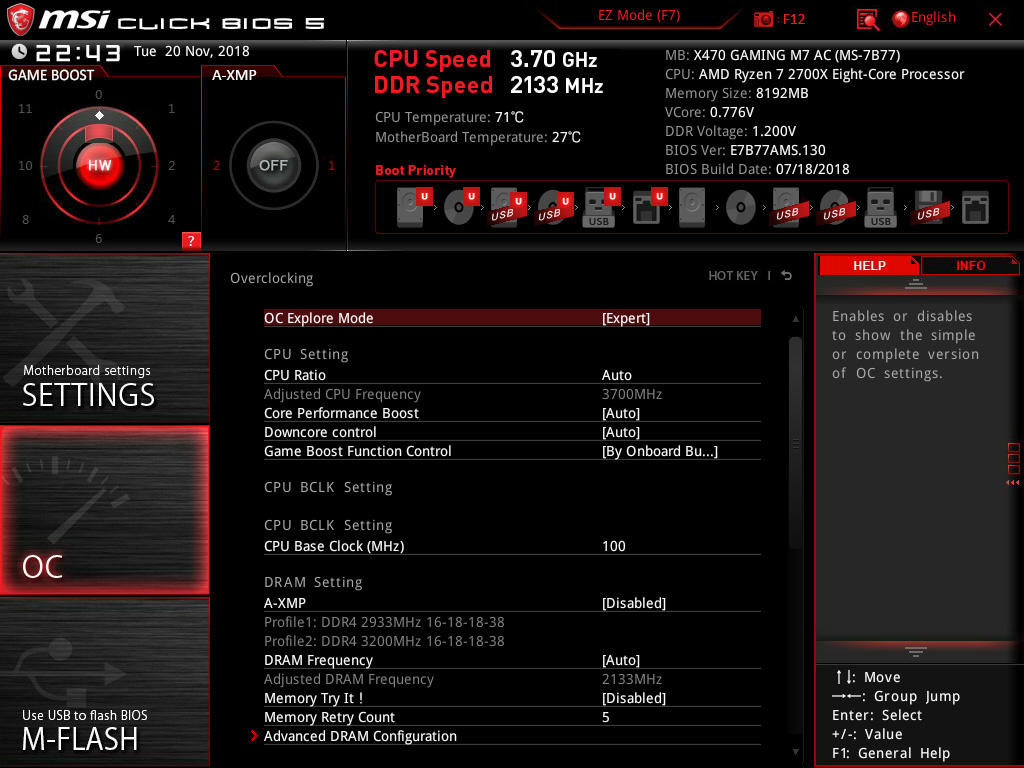Open Downcore control Auto setting
1024x768 pixels.
(x=512, y=432)
